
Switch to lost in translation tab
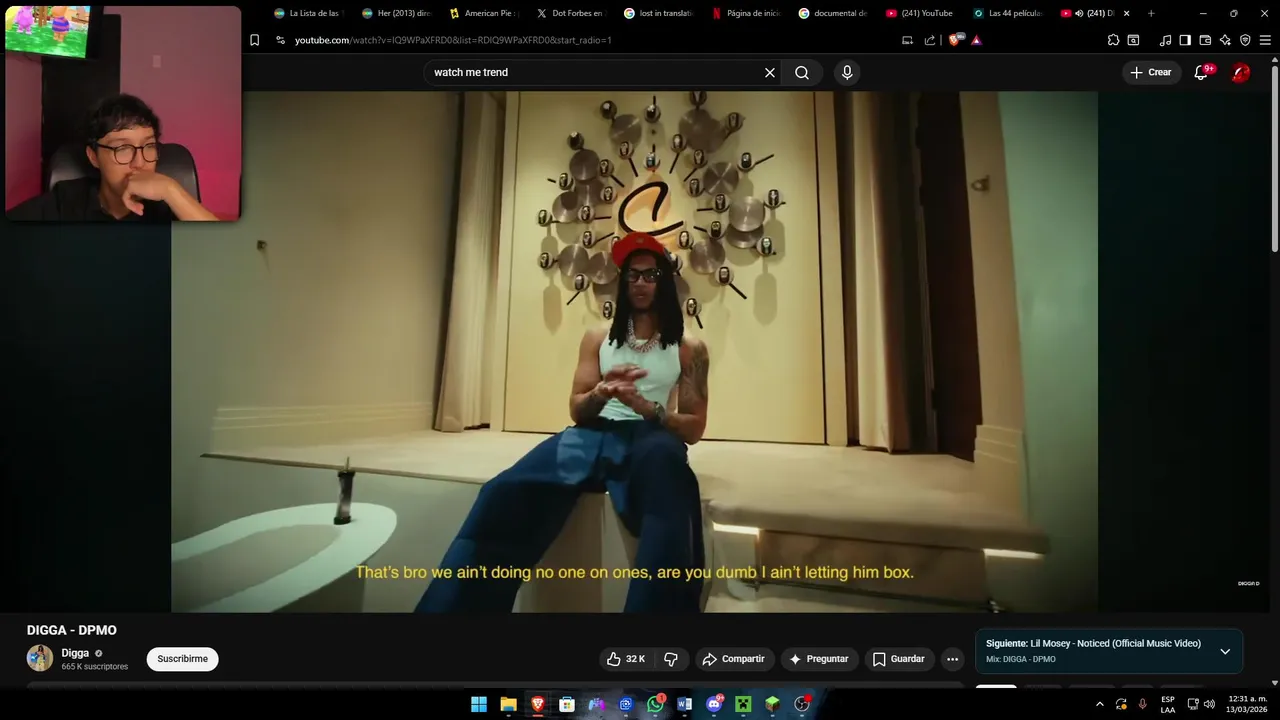657,13
